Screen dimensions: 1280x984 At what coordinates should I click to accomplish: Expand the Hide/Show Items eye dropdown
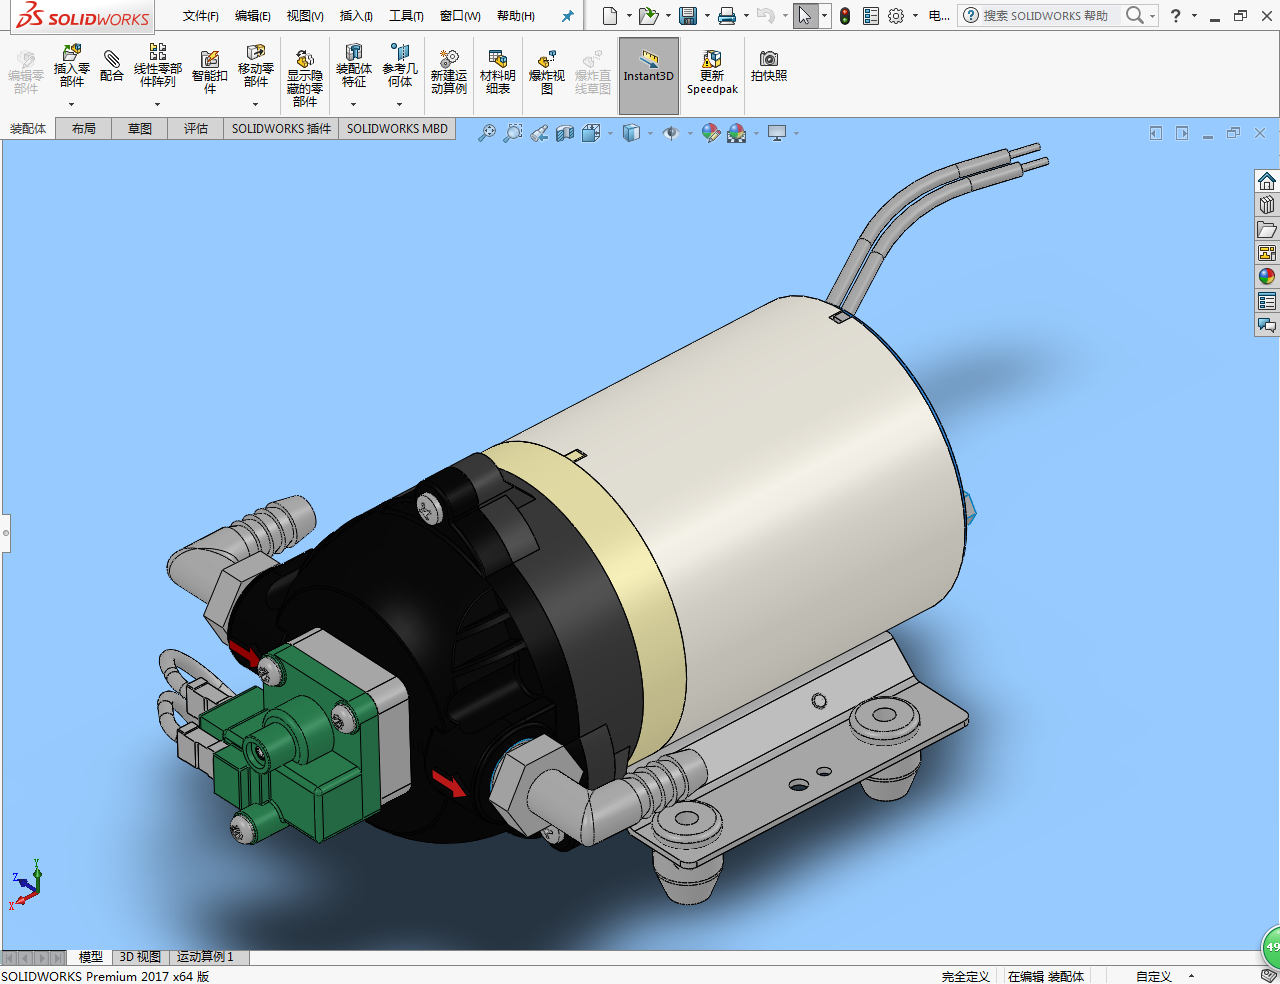[x=690, y=133]
